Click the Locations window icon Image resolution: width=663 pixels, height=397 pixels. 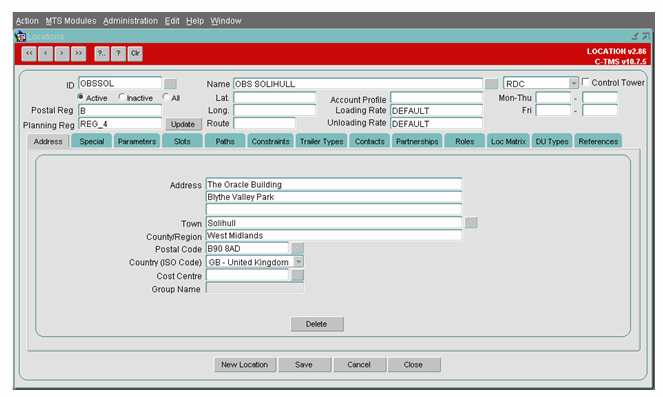[x=20, y=37]
